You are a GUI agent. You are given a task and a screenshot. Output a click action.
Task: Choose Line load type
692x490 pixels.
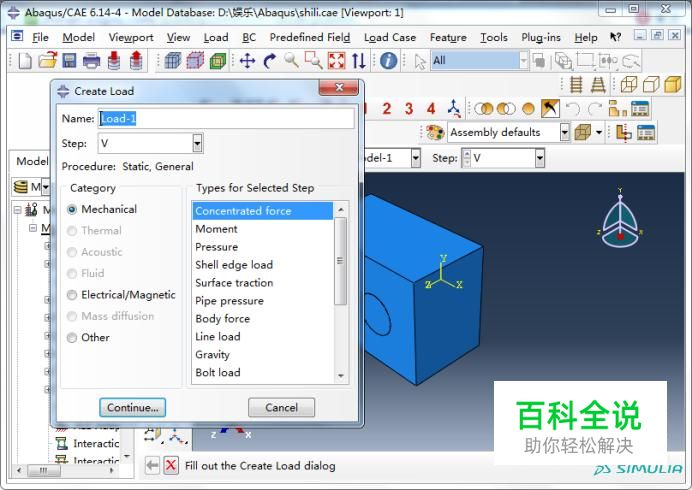(x=263, y=337)
